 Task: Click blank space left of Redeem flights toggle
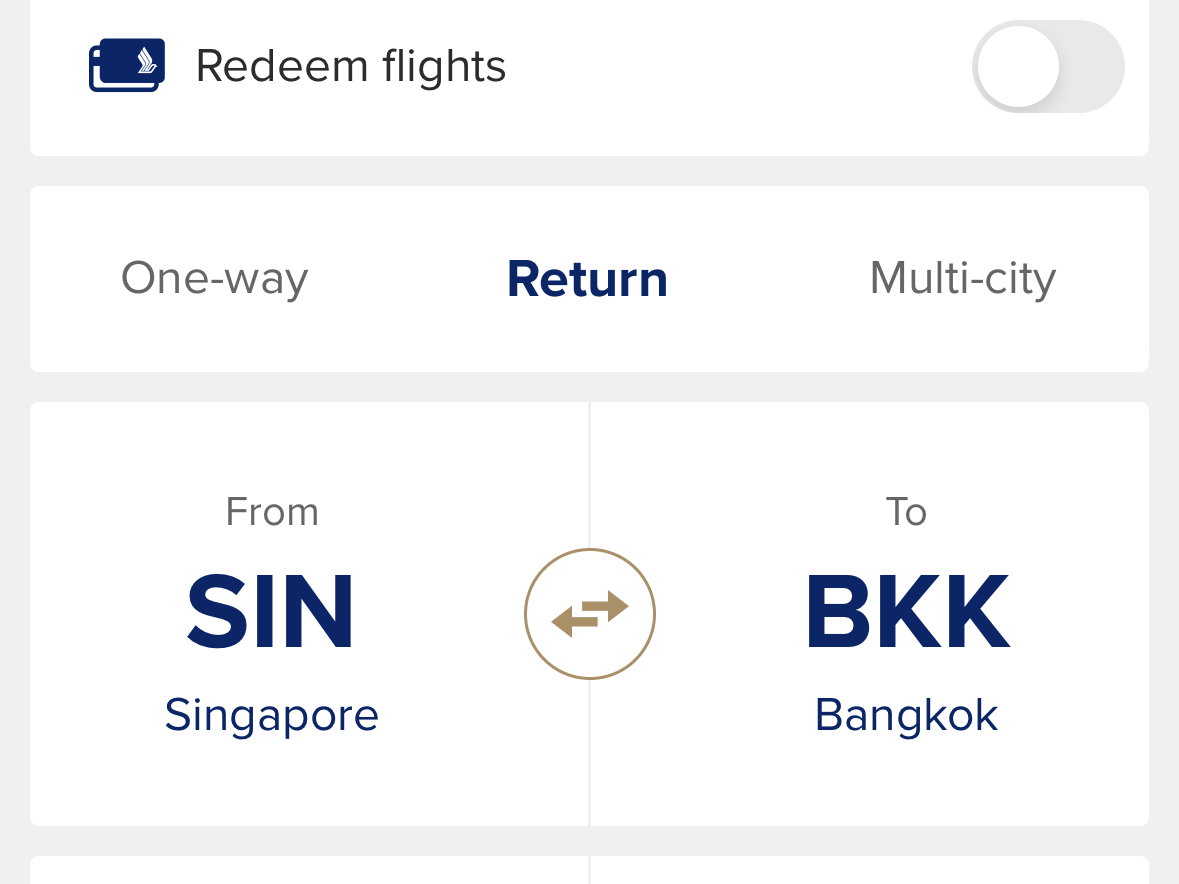point(740,67)
